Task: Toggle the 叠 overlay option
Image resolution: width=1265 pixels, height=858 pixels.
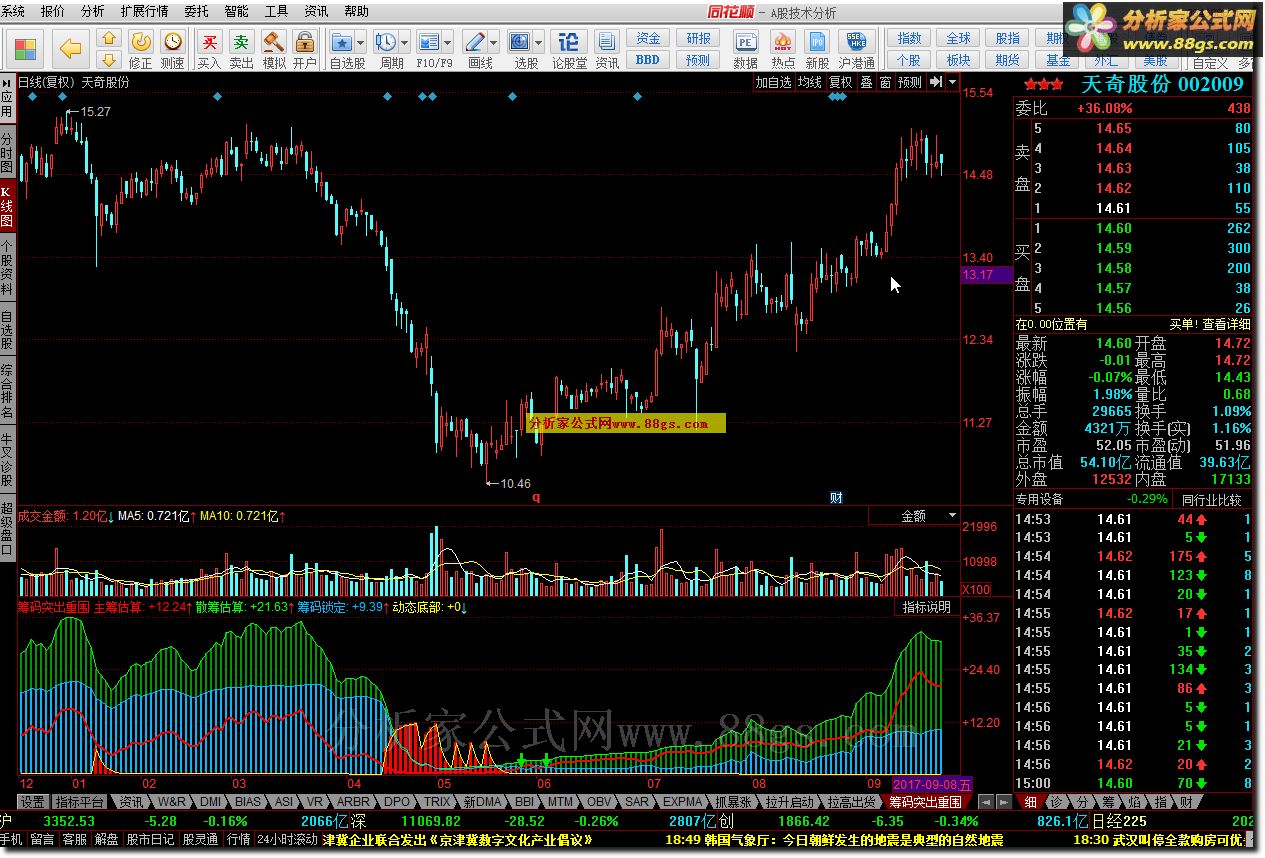Action: [867, 82]
